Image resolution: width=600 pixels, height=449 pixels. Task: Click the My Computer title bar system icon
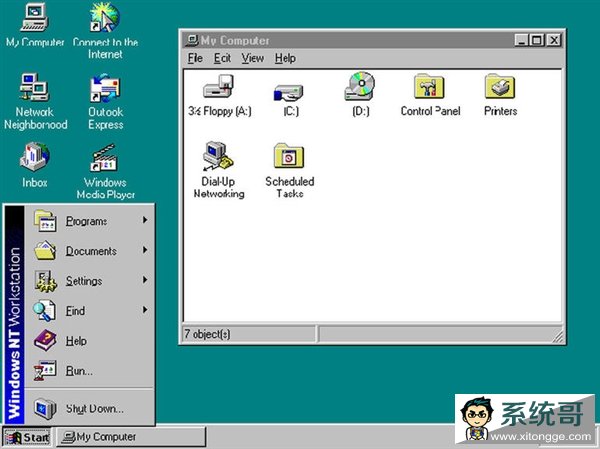(x=192, y=40)
